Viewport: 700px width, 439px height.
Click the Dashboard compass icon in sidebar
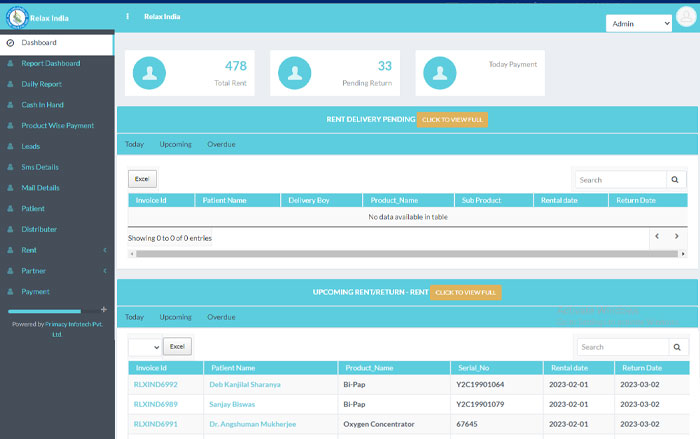tap(10, 43)
